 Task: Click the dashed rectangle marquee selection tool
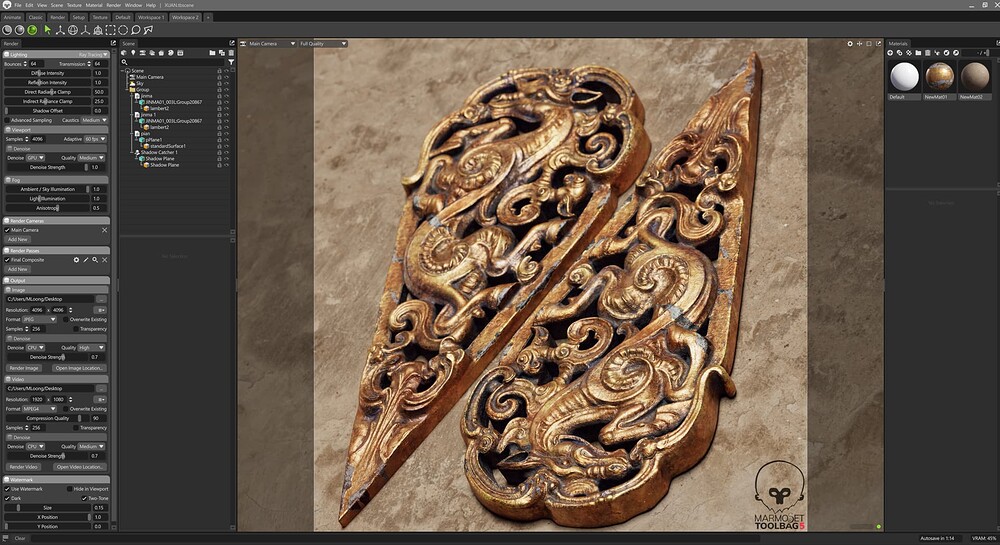click(x=110, y=30)
